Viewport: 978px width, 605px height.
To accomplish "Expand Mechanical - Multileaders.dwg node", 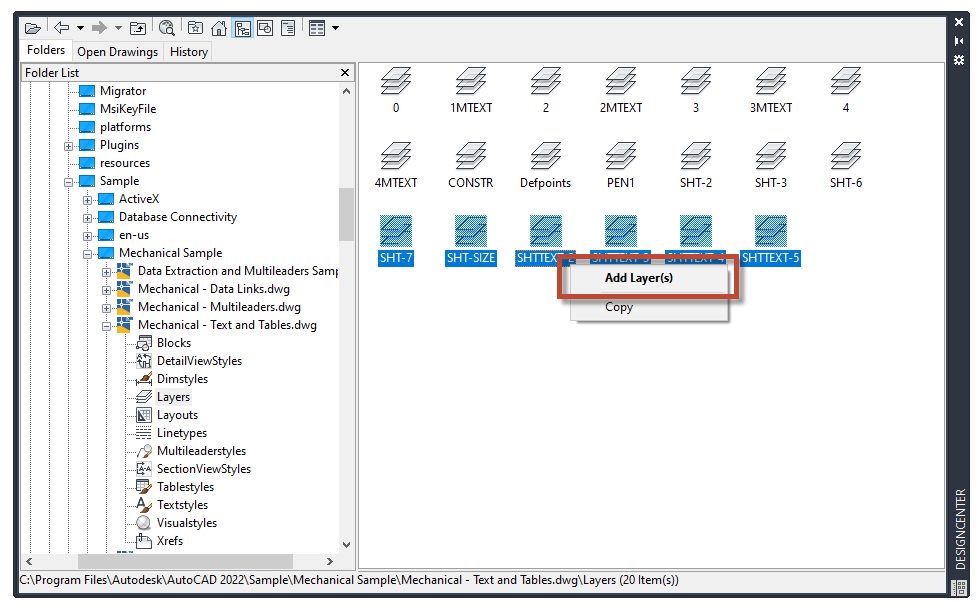I will tap(107, 309).
